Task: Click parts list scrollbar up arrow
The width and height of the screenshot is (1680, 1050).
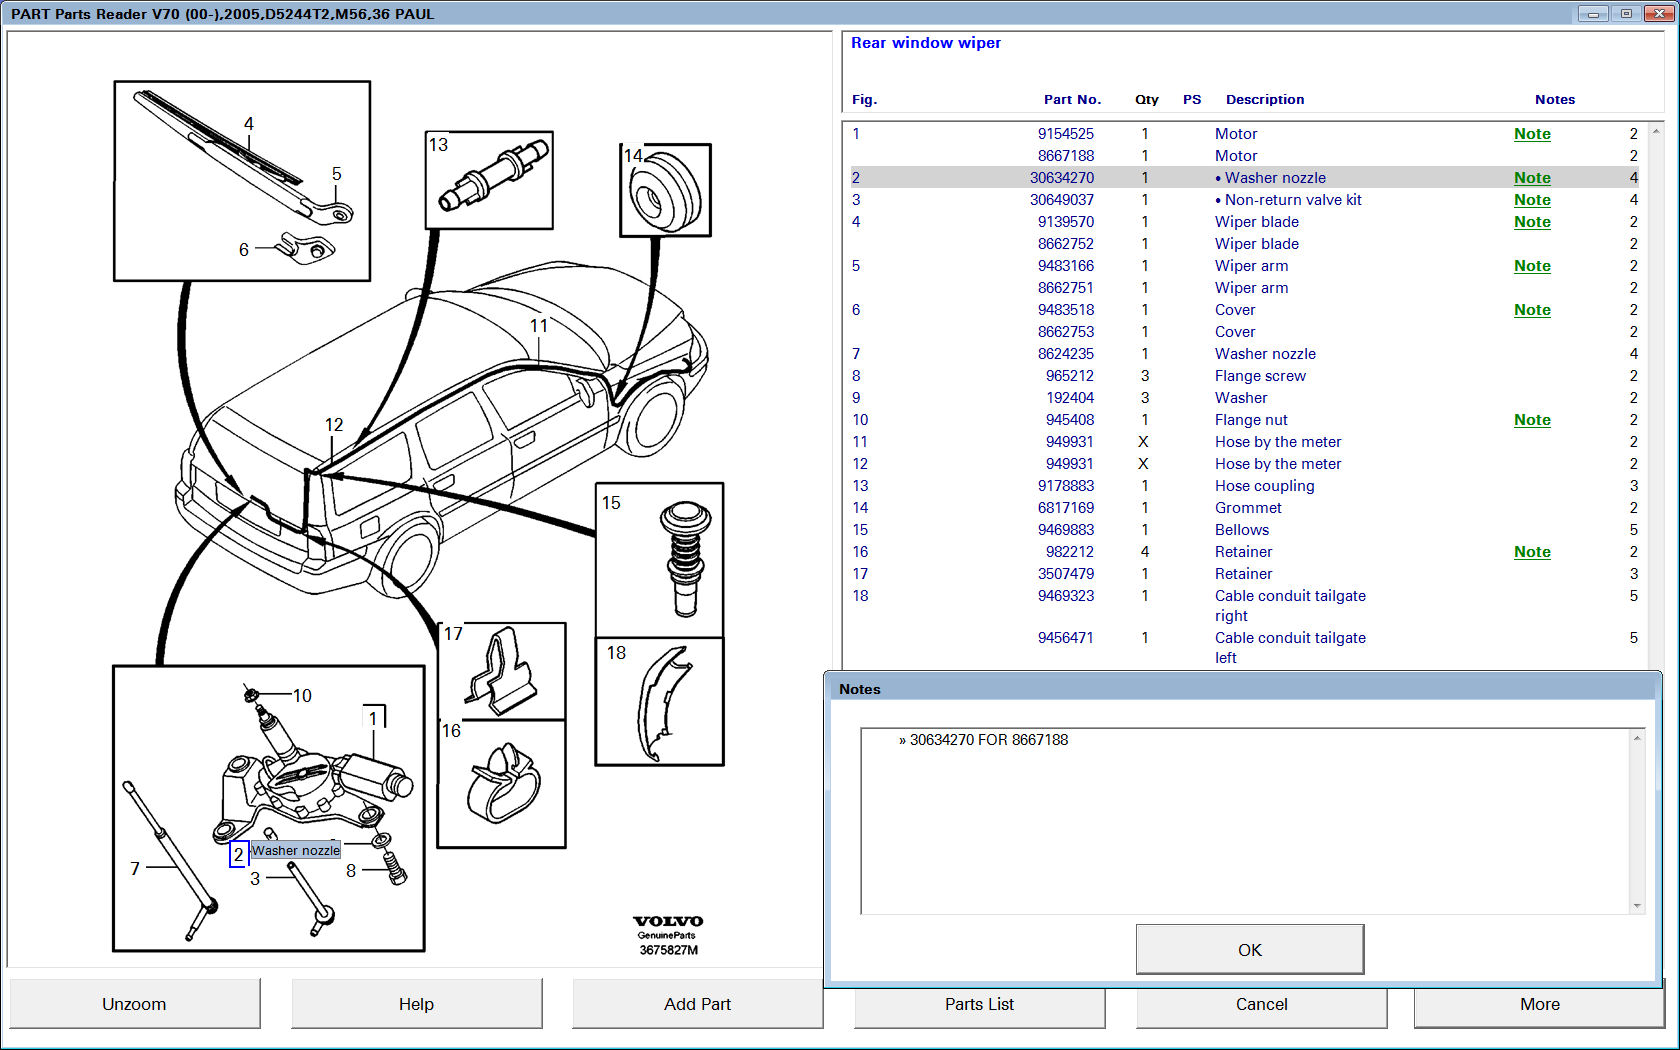Action: (x=1656, y=132)
